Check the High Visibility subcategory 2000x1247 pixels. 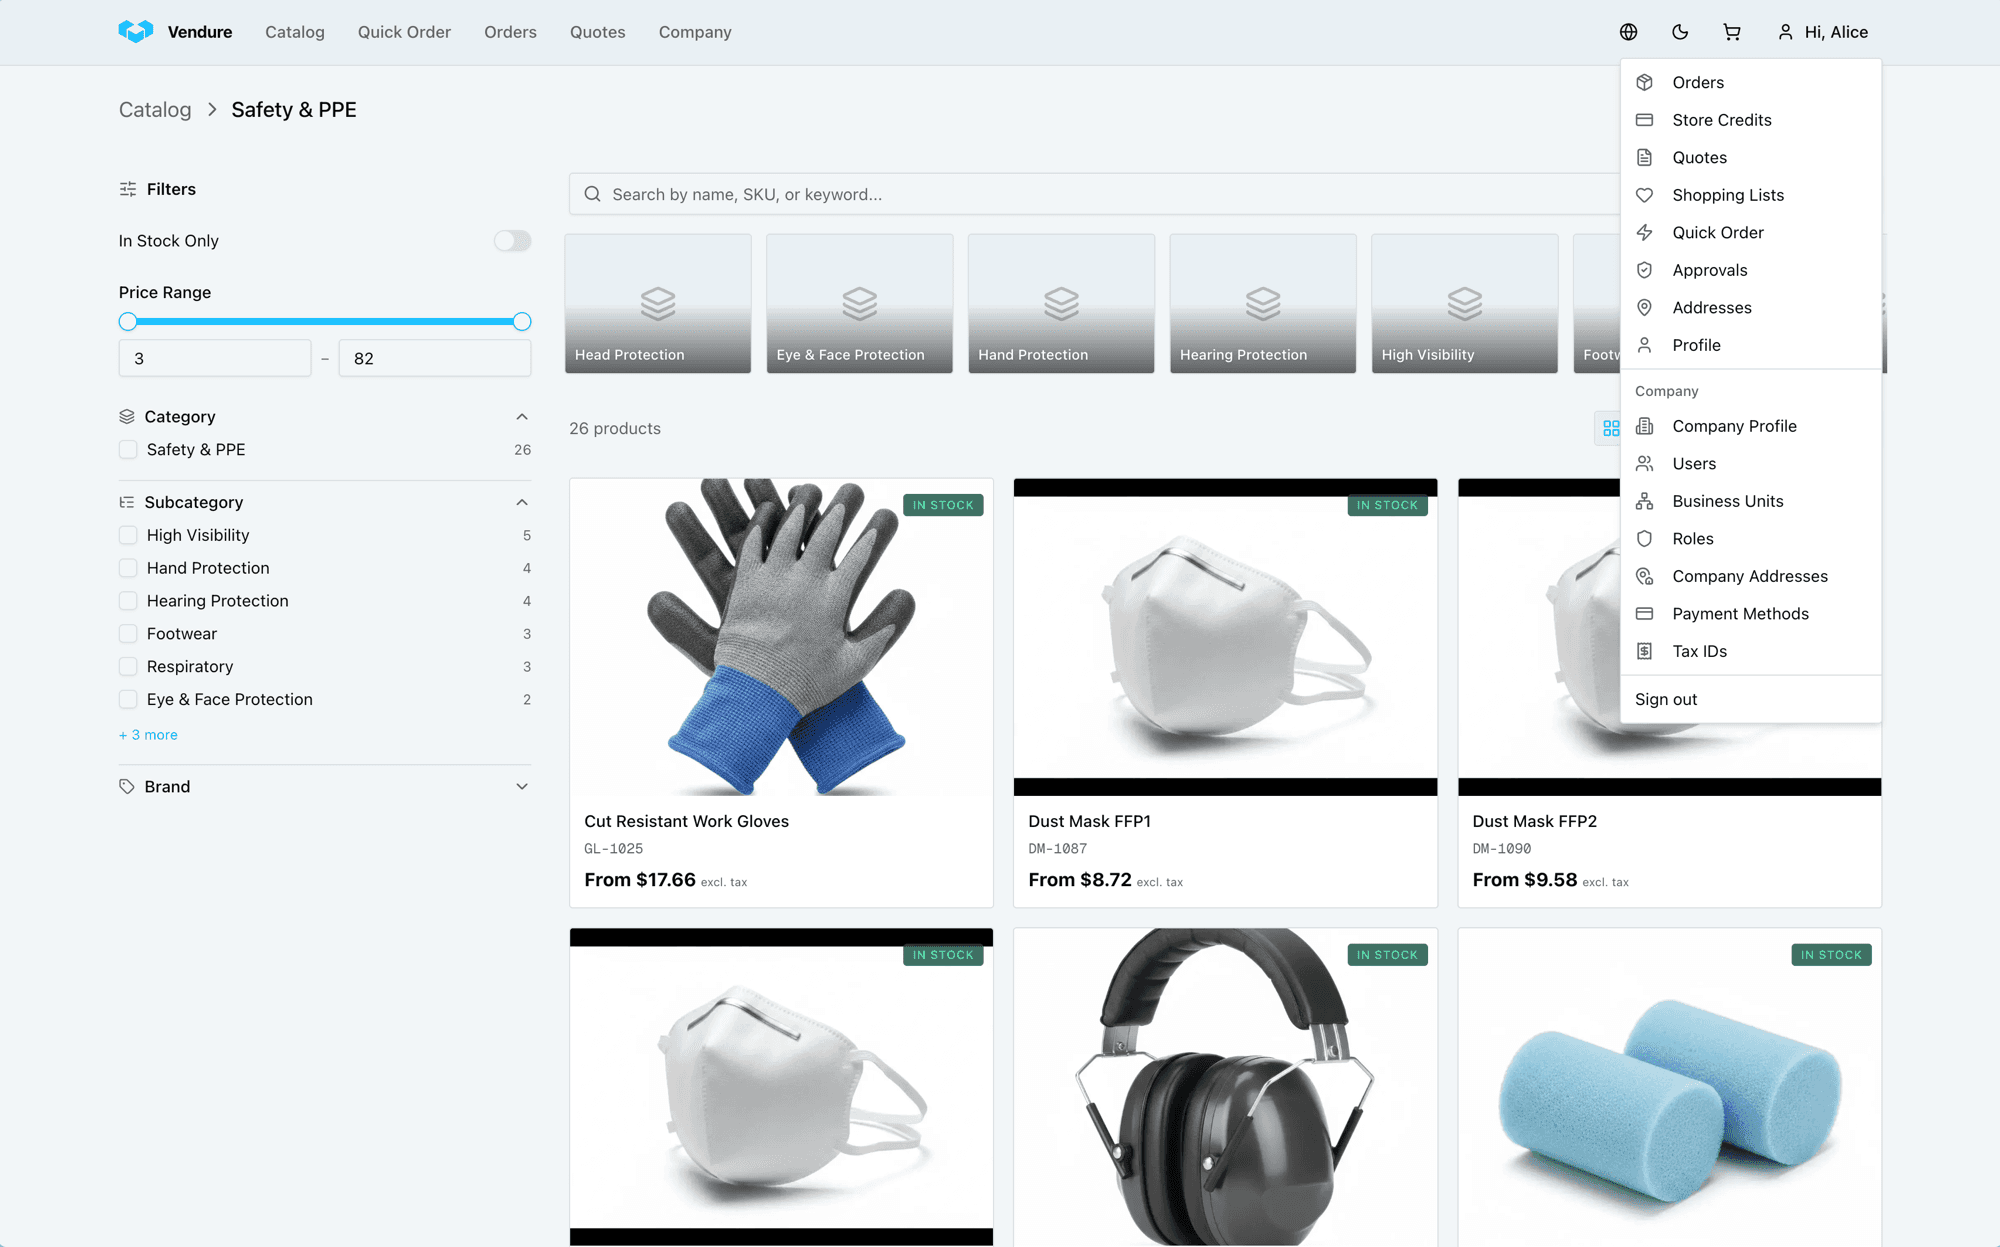(x=128, y=535)
